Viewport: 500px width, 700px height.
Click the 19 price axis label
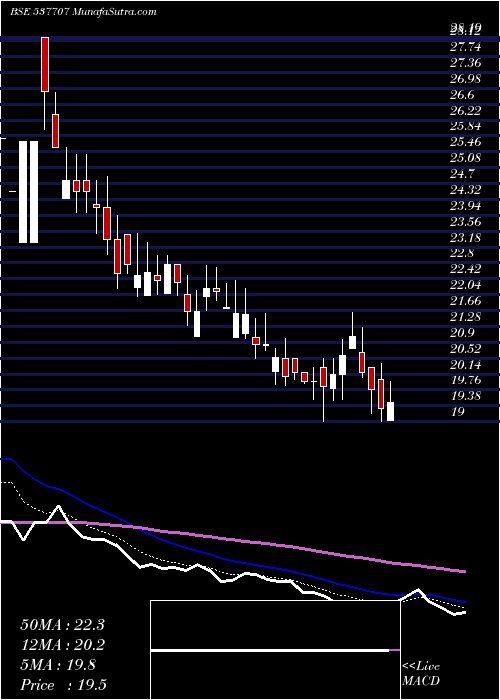[x=458, y=412]
